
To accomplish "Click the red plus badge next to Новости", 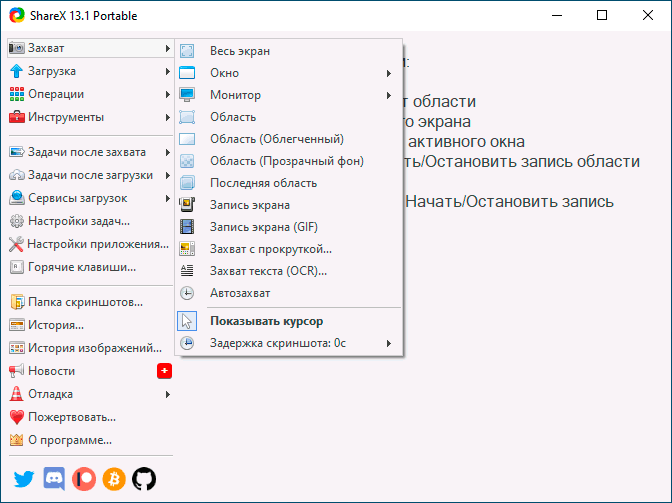I will pyautogui.click(x=165, y=371).
